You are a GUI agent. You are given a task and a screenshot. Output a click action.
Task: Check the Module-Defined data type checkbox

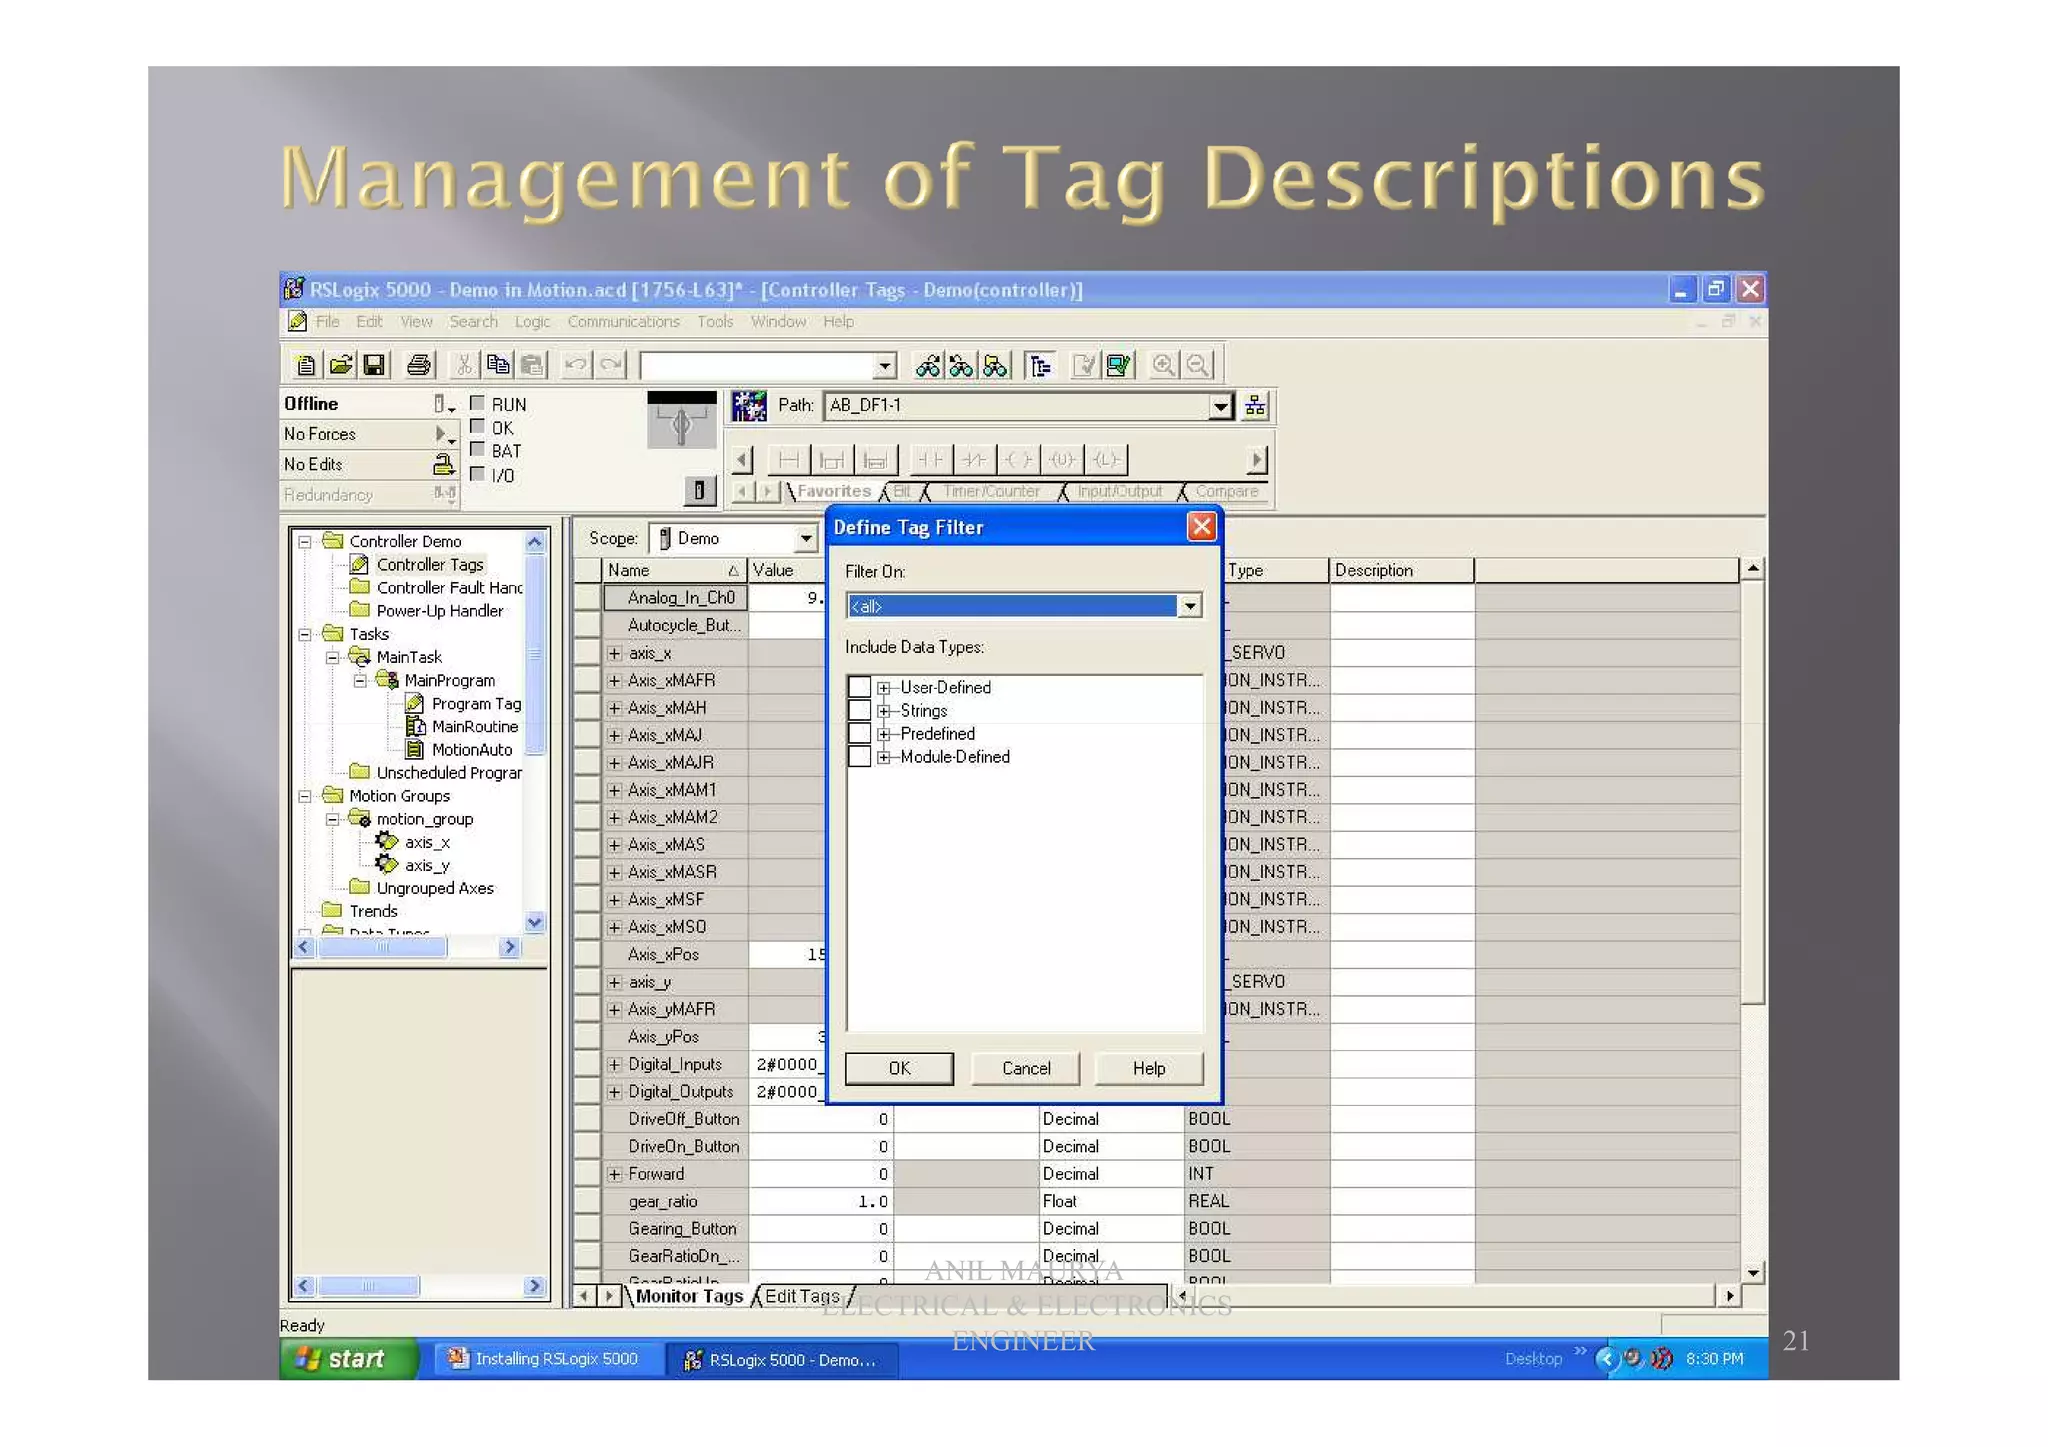859,757
